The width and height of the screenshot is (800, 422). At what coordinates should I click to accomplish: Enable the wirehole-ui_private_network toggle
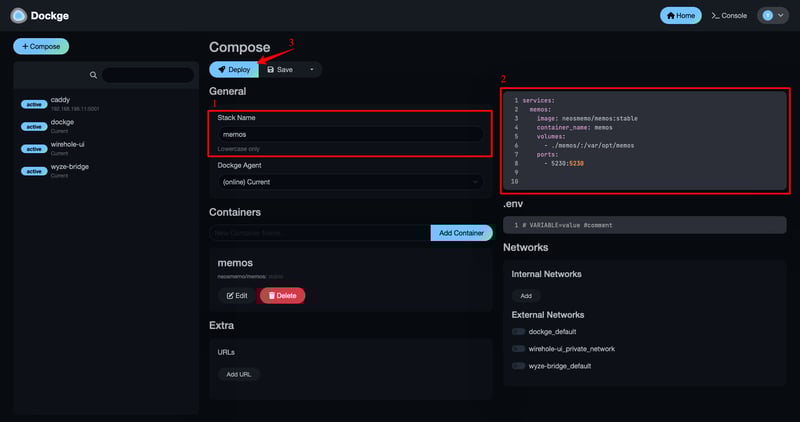(519, 349)
